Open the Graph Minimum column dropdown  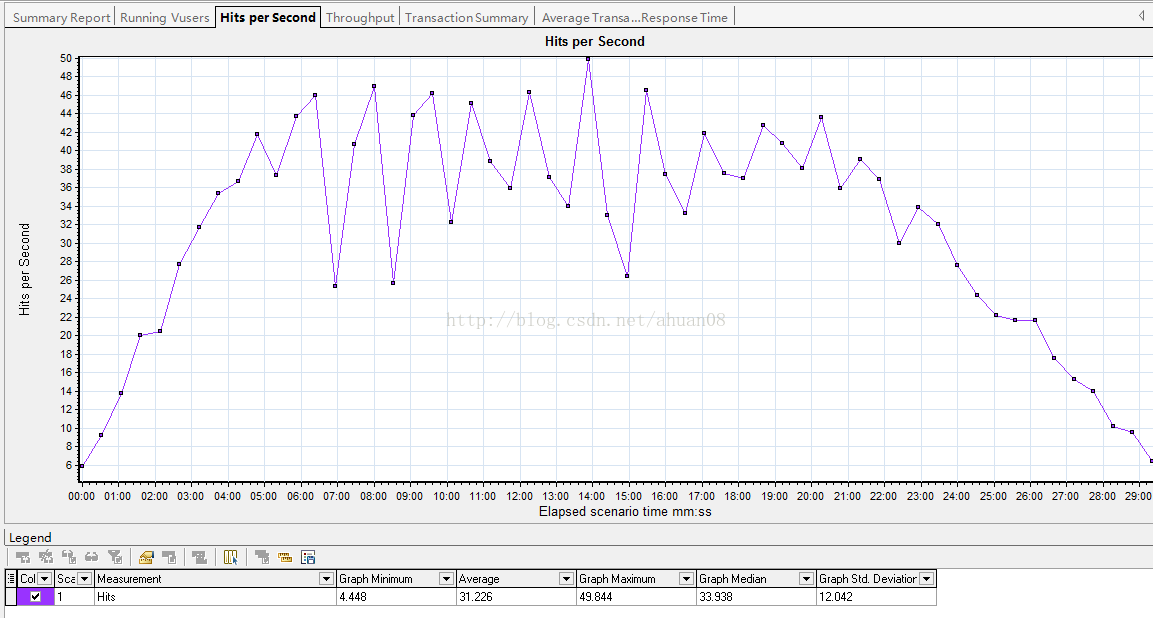point(446,579)
